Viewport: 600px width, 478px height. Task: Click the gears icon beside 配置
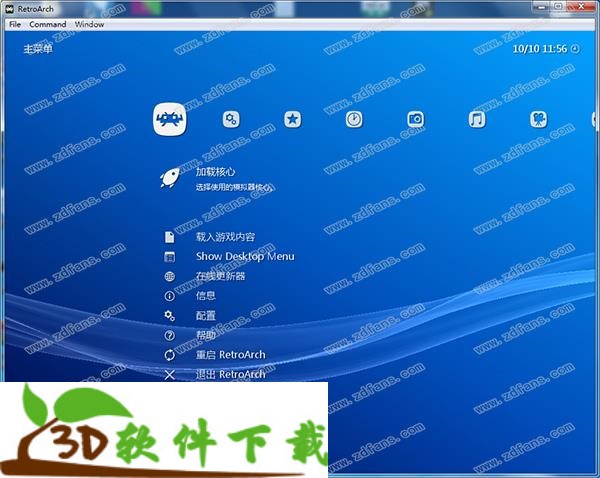pyautogui.click(x=170, y=316)
